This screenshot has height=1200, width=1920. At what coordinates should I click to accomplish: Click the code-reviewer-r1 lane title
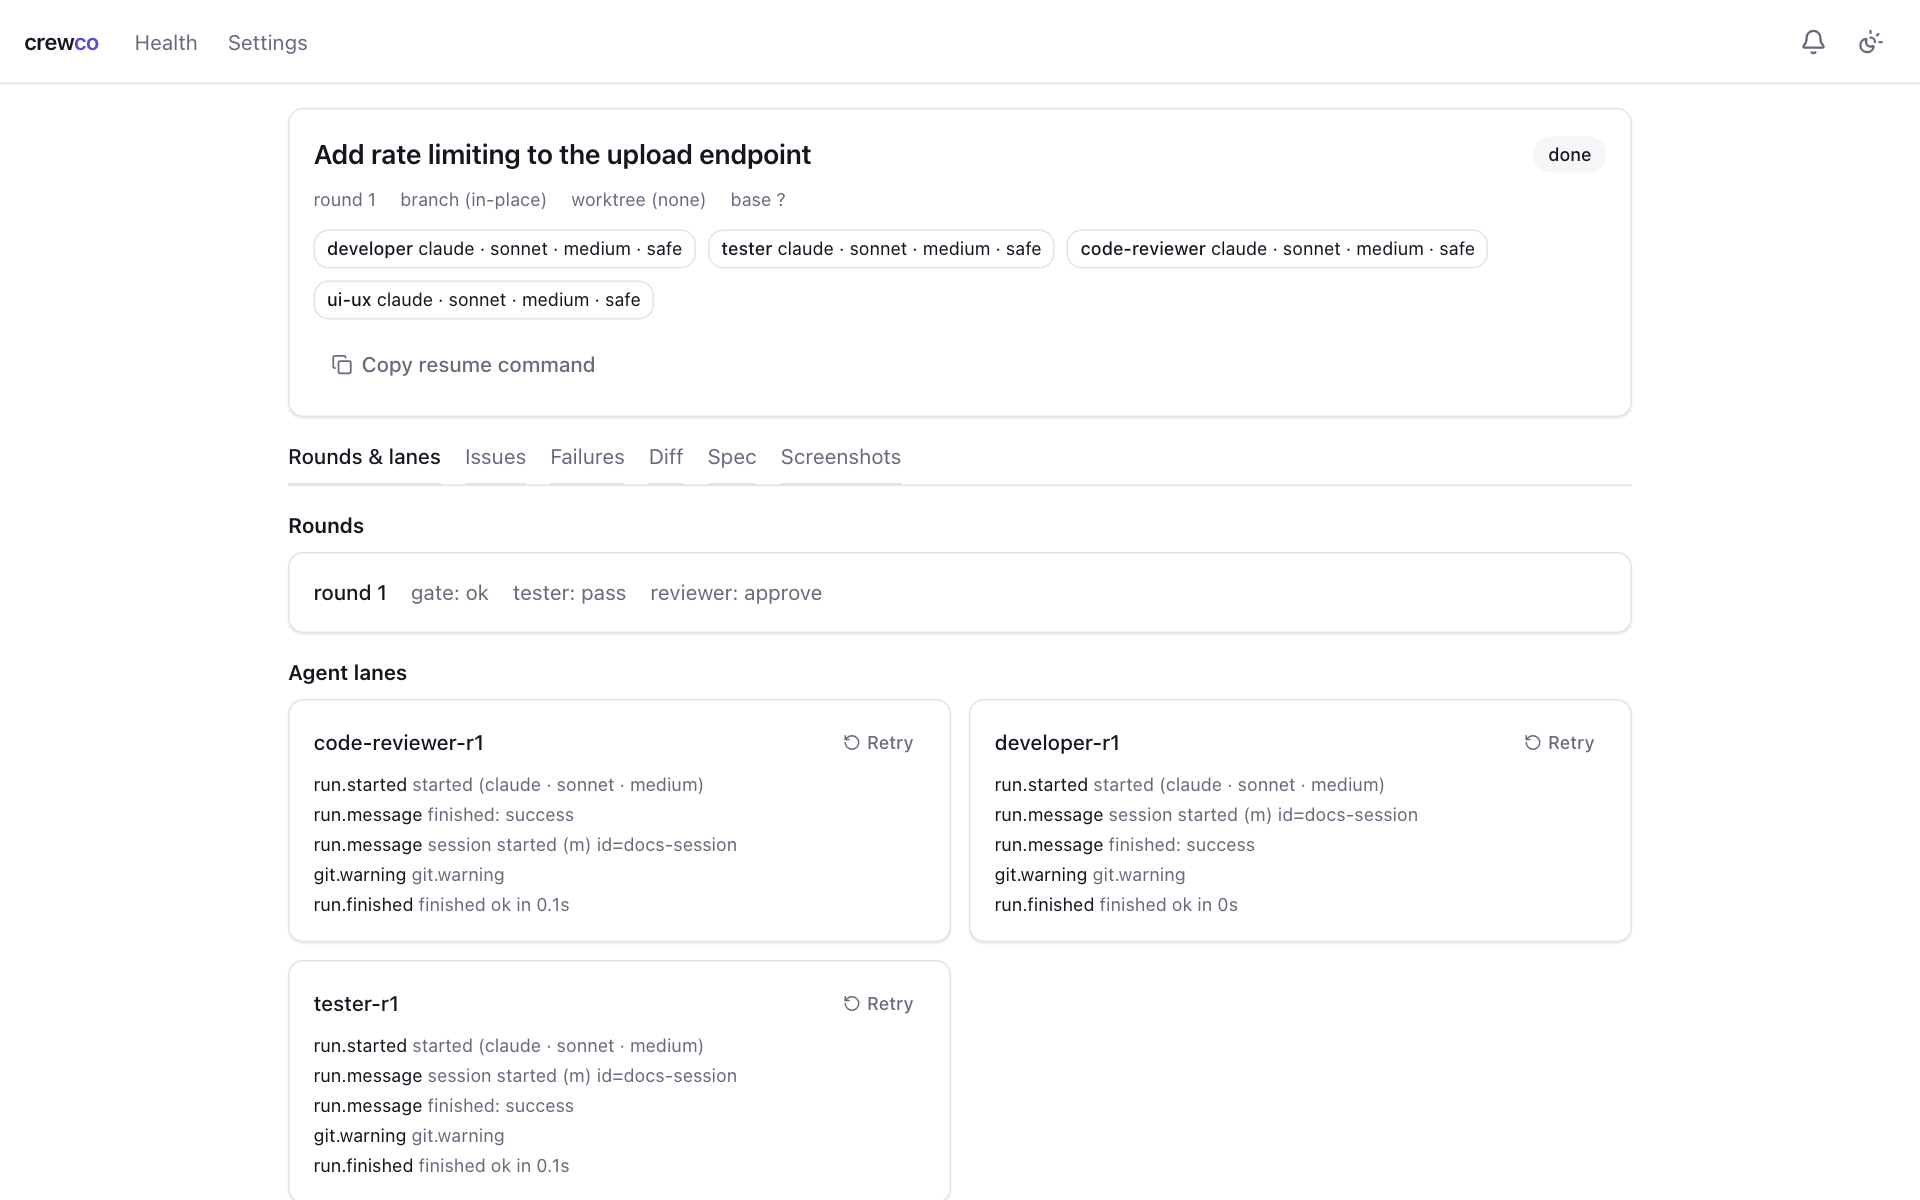[x=399, y=743]
